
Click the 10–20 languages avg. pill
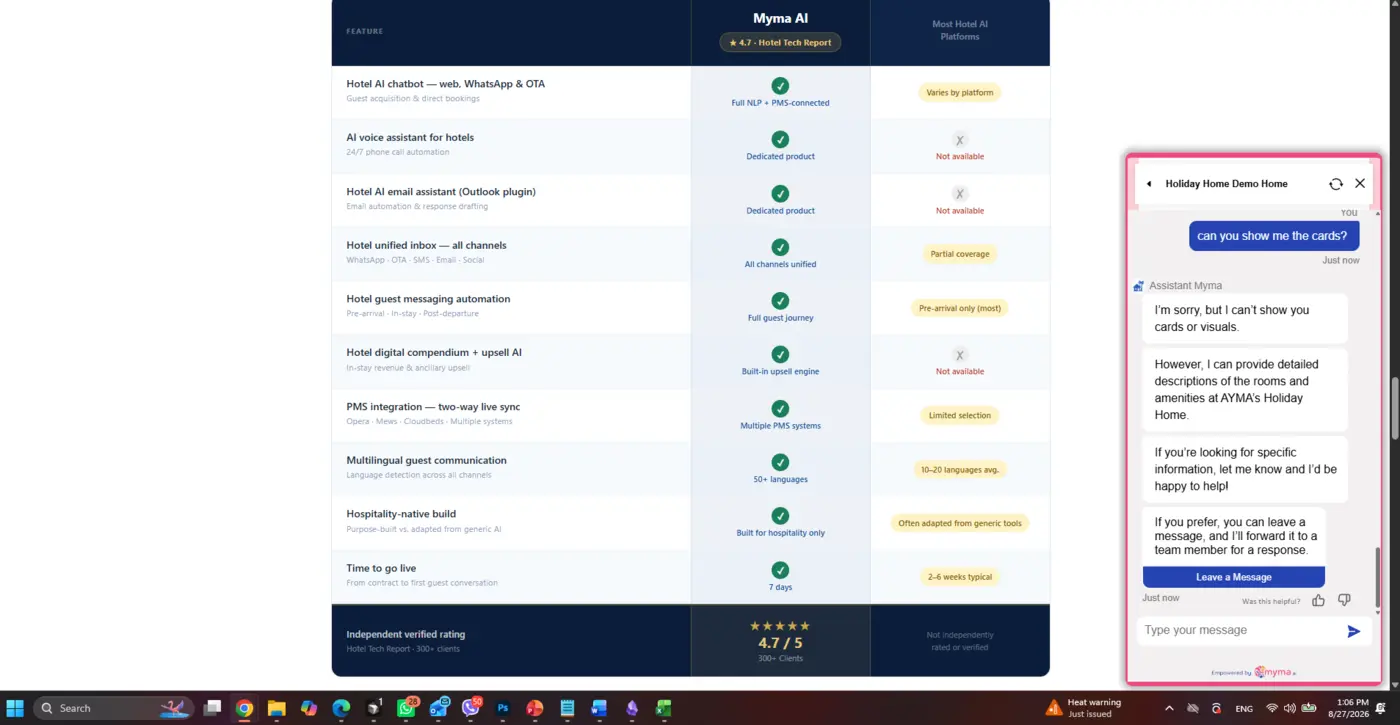pyautogui.click(x=960, y=469)
